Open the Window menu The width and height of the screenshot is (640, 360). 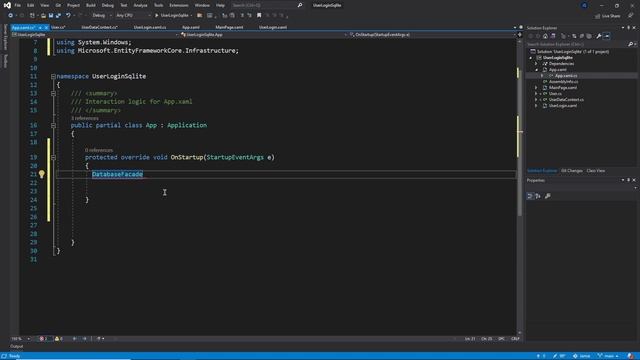[202, 5]
